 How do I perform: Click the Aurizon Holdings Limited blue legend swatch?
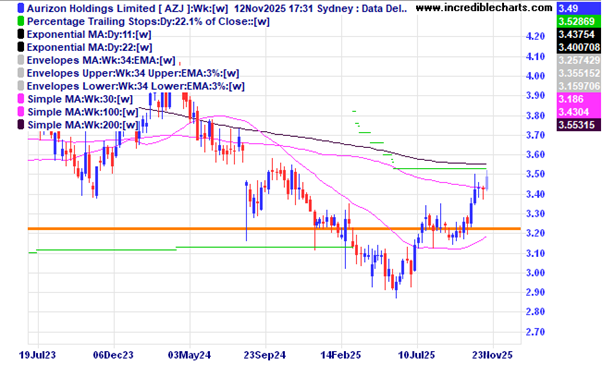click(x=21, y=8)
